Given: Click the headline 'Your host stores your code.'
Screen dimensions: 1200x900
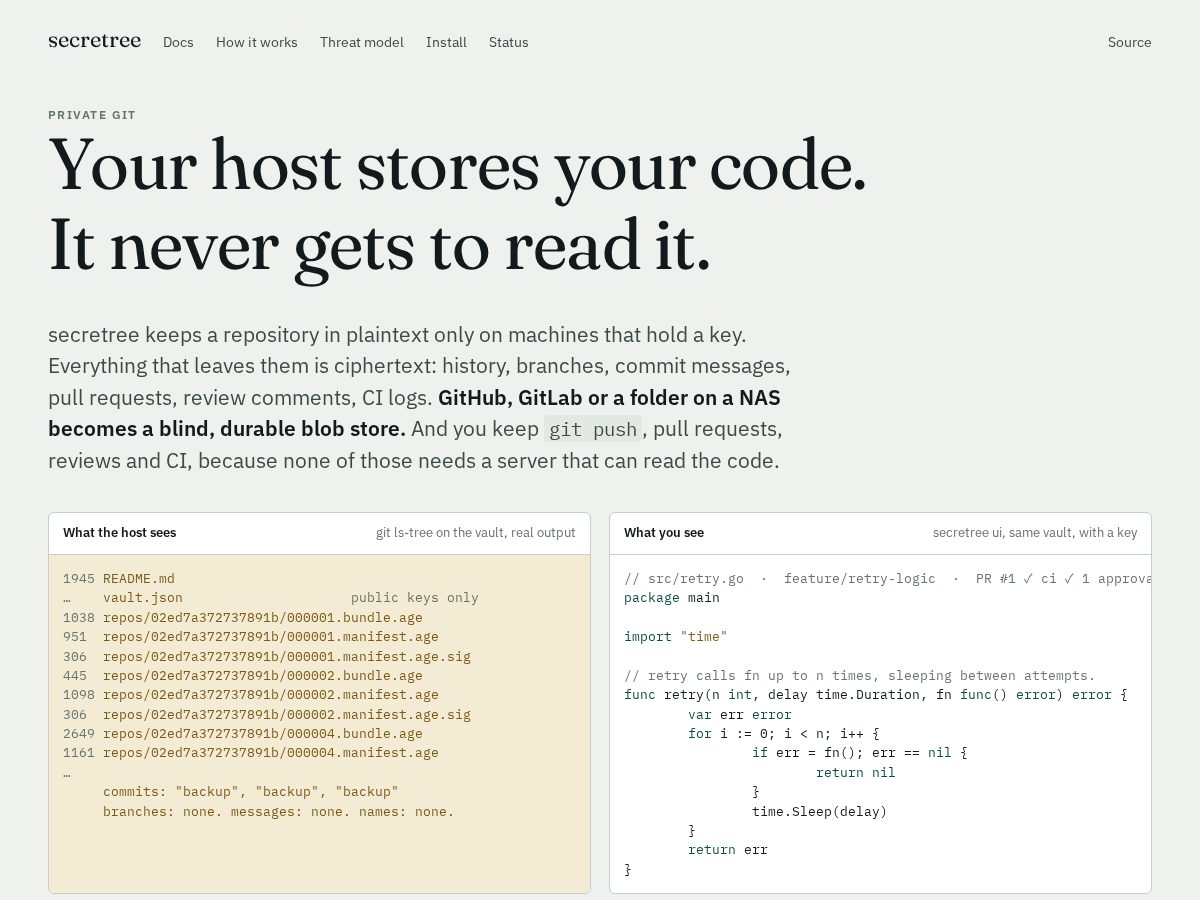Looking at the screenshot, I should pyautogui.click(x=457, y=166).
